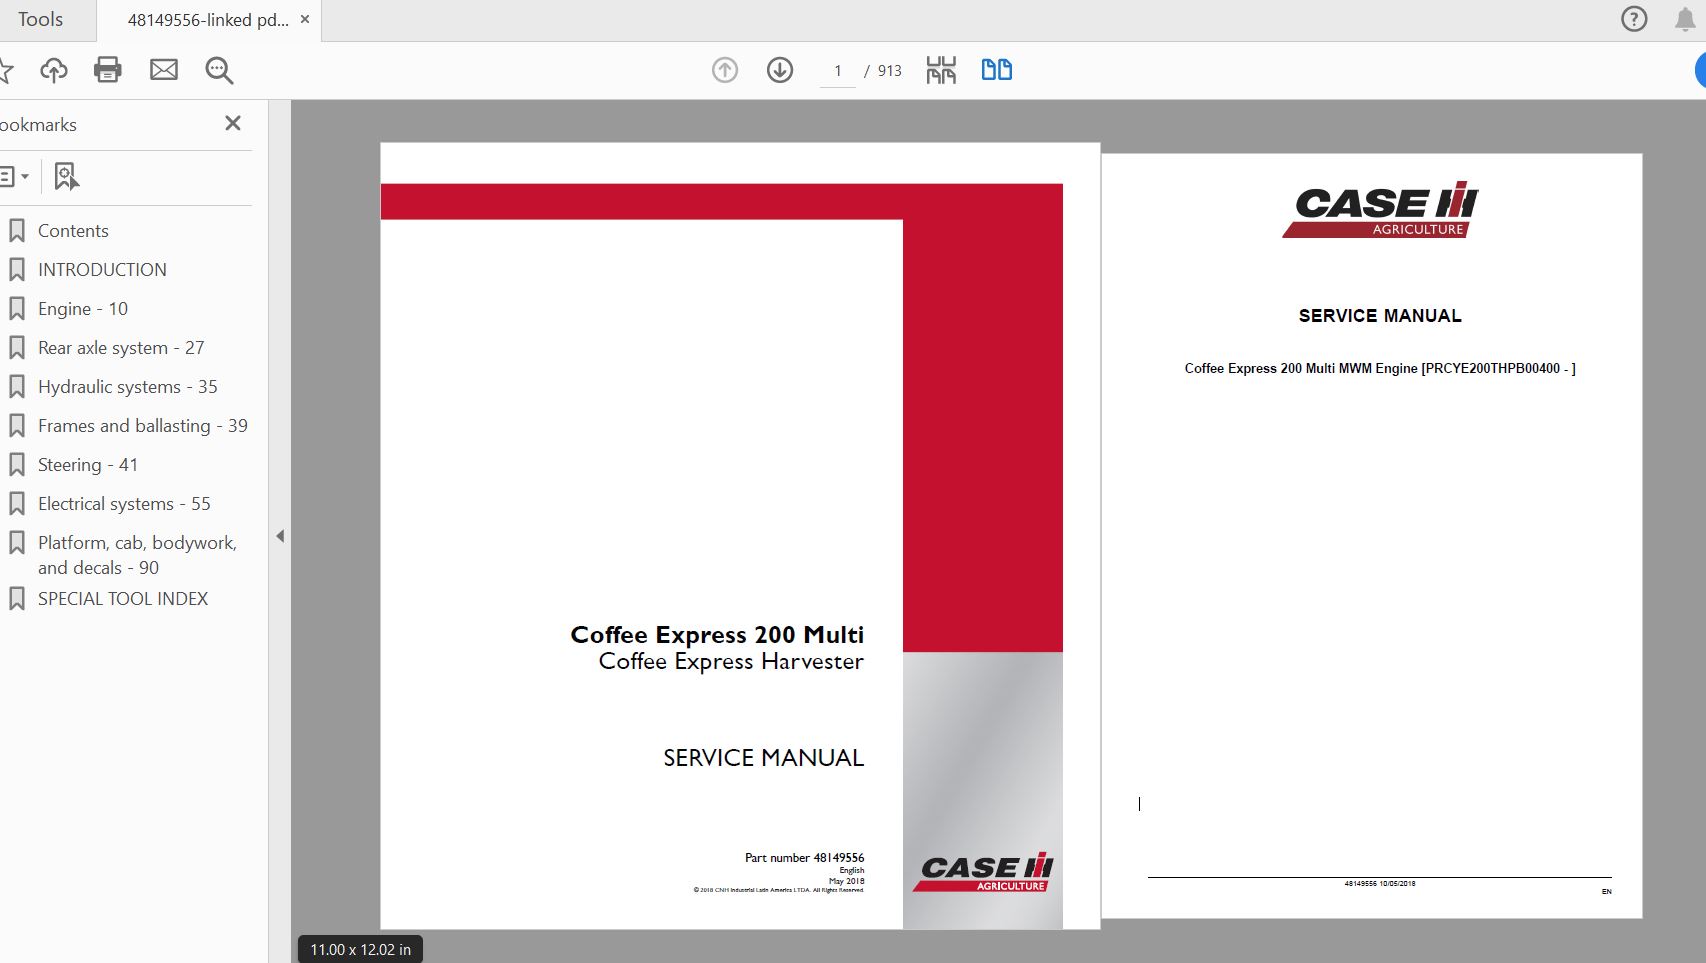Click the bookmark icon beside Engine - 10
1706x963 pixels.
[x=17, y=309]
